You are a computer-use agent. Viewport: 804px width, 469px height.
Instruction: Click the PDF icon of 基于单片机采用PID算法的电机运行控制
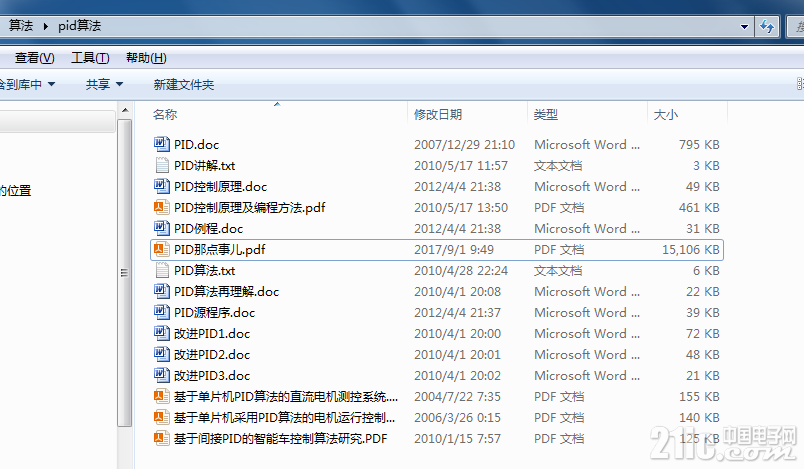click(162, 417)
